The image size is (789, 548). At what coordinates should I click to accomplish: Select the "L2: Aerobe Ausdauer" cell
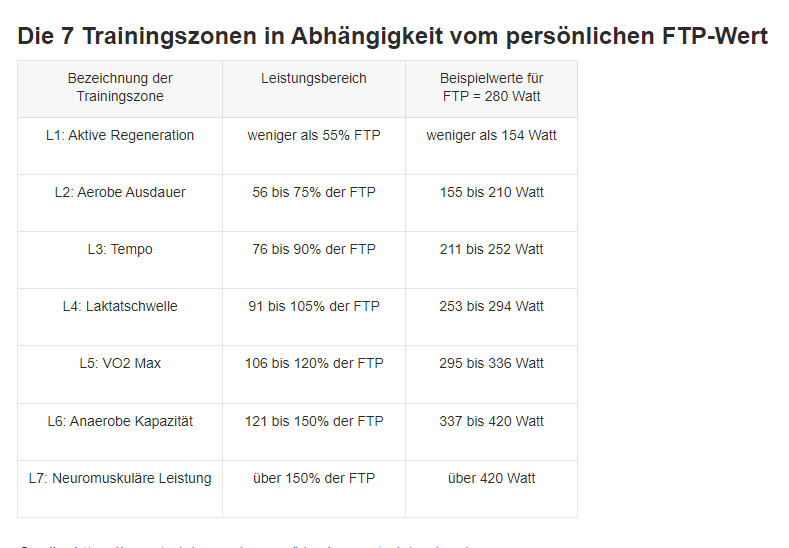[x=120, y=192]
